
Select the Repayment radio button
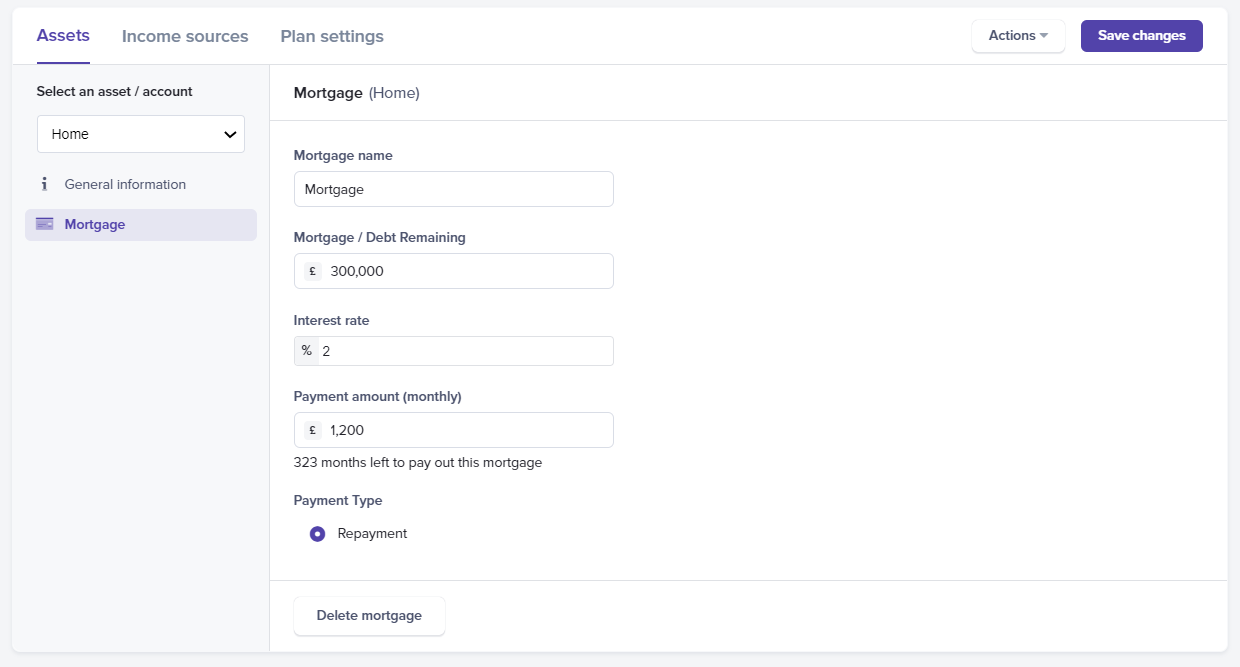coord(317,534)
